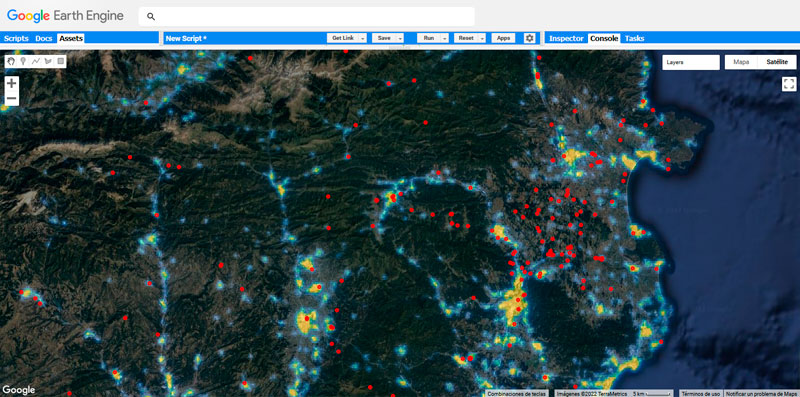Focus the top search input field

[x=307, y=16]
